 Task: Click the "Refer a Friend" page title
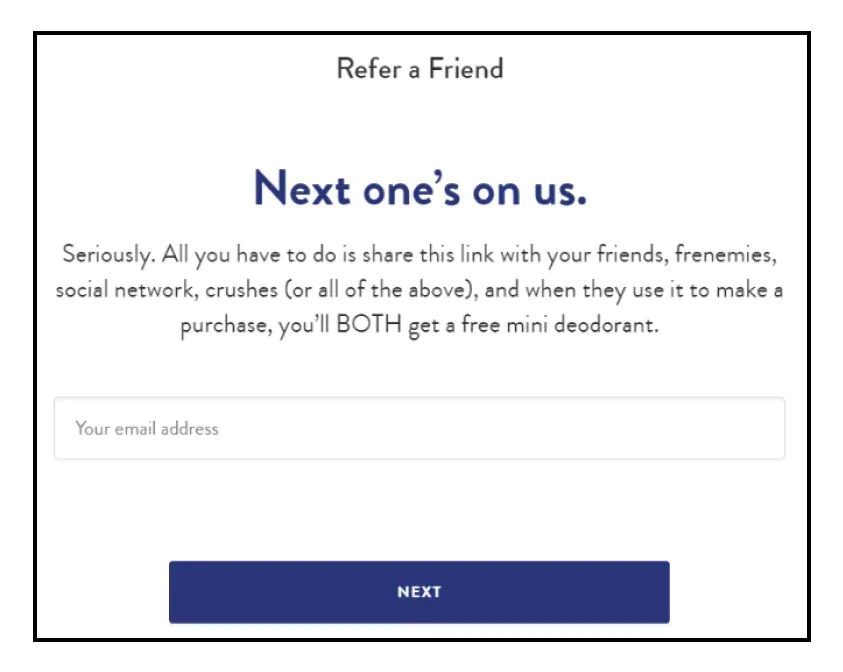coord(419,69)
